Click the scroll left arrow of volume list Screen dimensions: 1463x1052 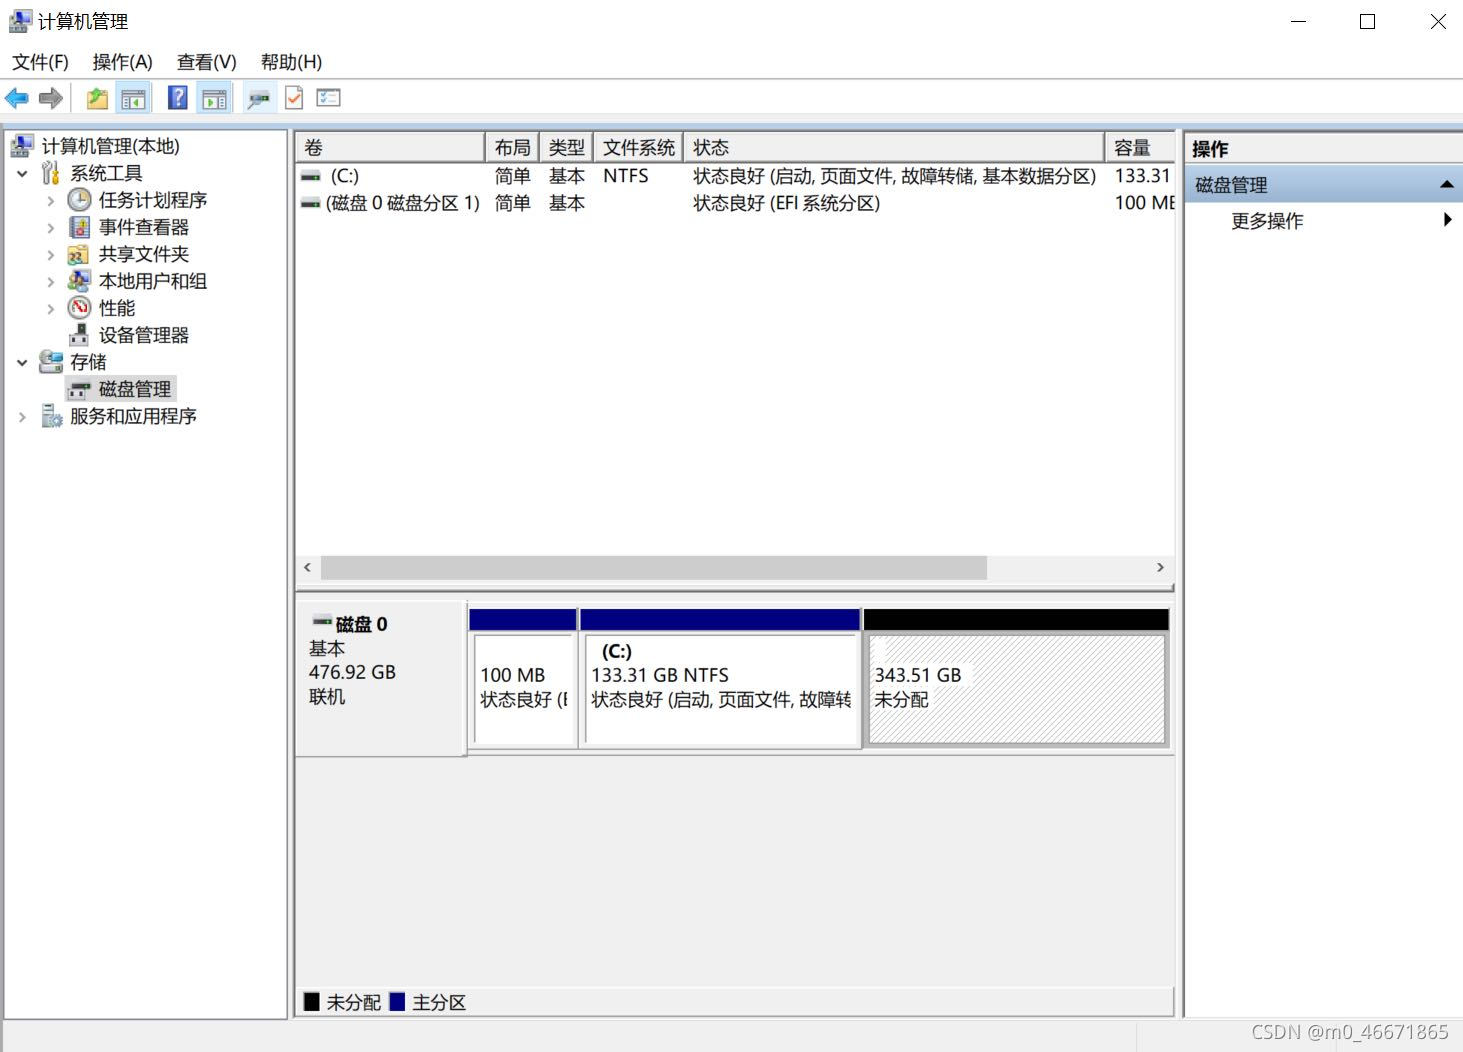click(x=308, y=567)
